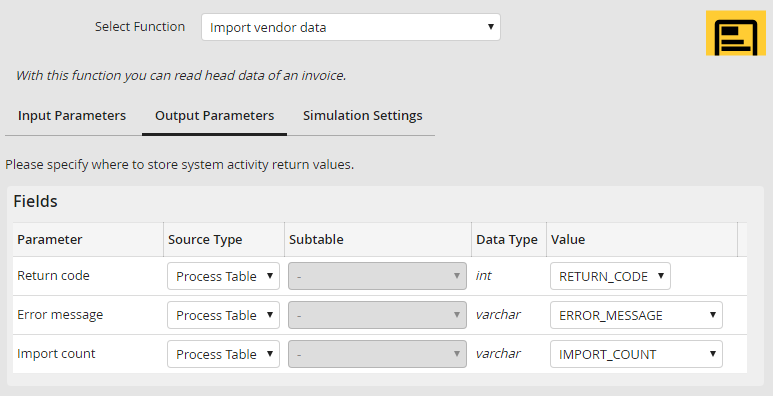Switch to the Input Parameters tab

(x=72, y=115)
